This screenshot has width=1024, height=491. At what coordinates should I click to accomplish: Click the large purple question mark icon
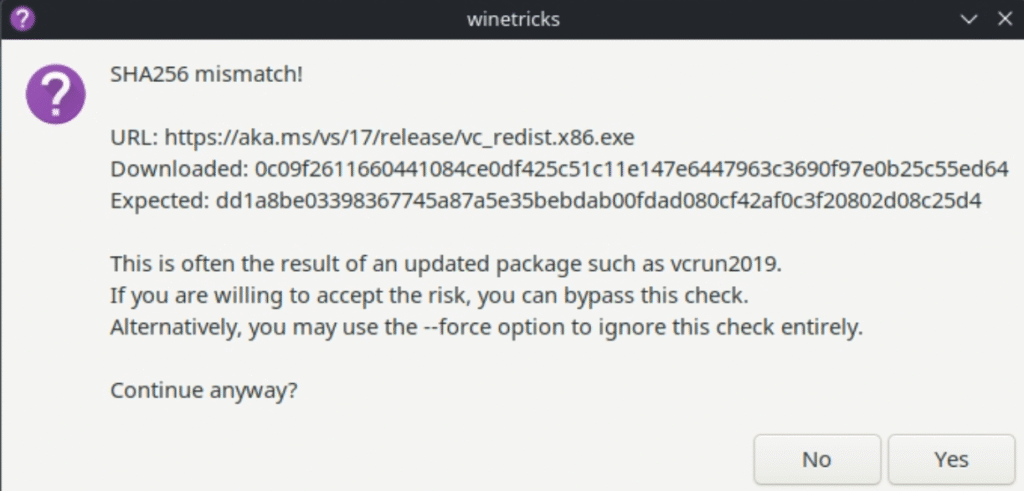[x=56, y=95]
